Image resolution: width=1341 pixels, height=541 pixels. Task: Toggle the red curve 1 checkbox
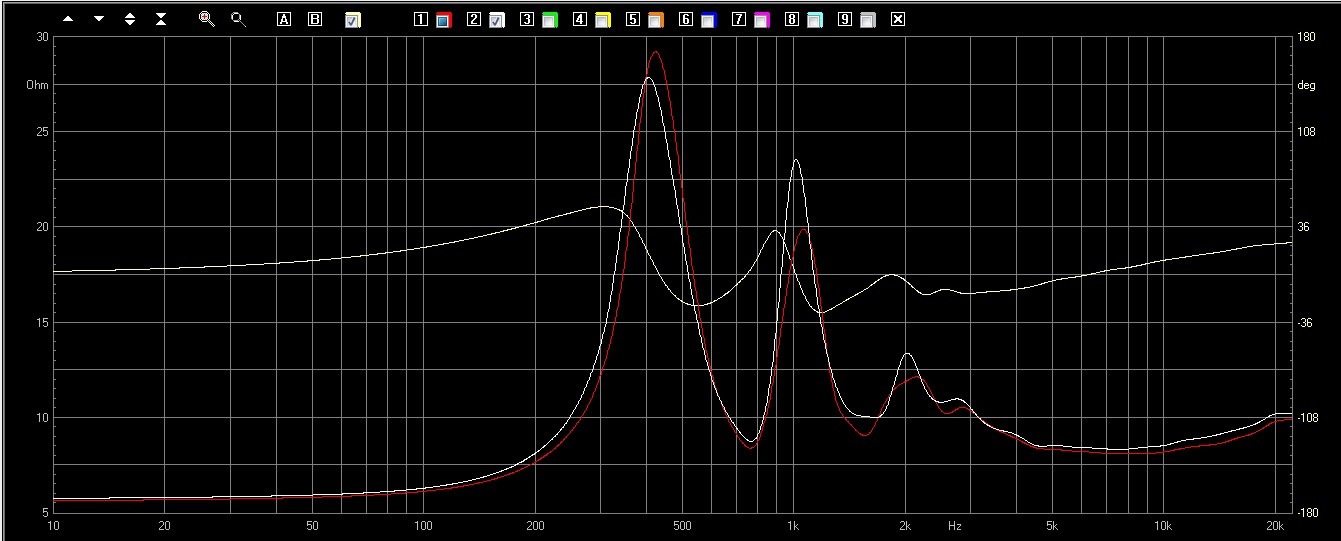[443, 20]
